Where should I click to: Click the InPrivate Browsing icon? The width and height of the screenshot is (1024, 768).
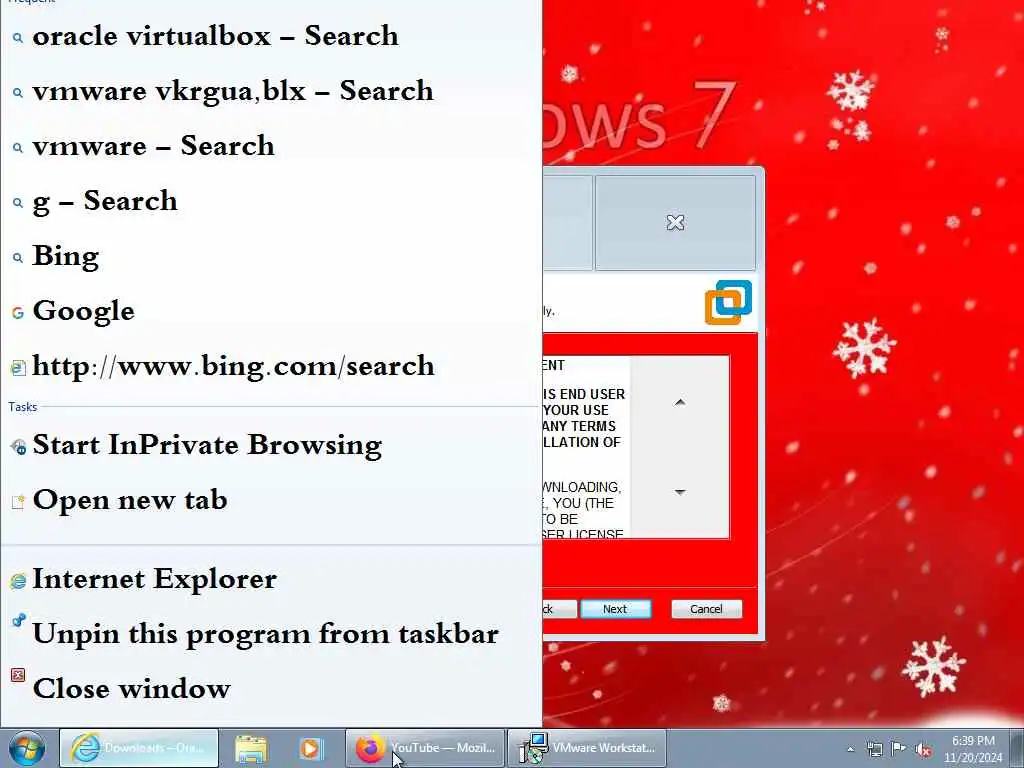tap(18, 447)
